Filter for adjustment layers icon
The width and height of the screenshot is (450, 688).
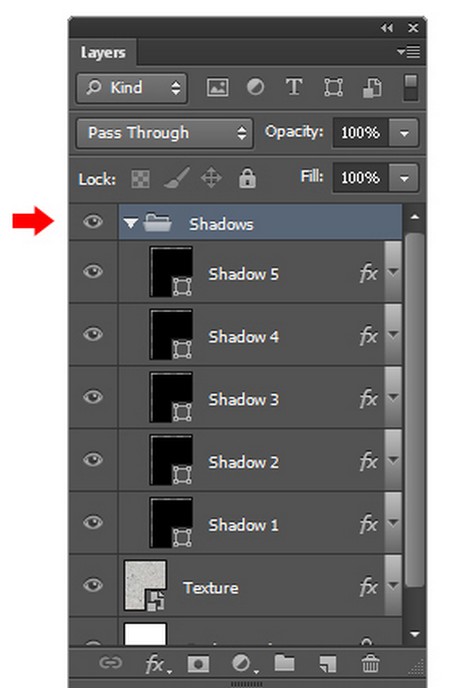point(255,86)
